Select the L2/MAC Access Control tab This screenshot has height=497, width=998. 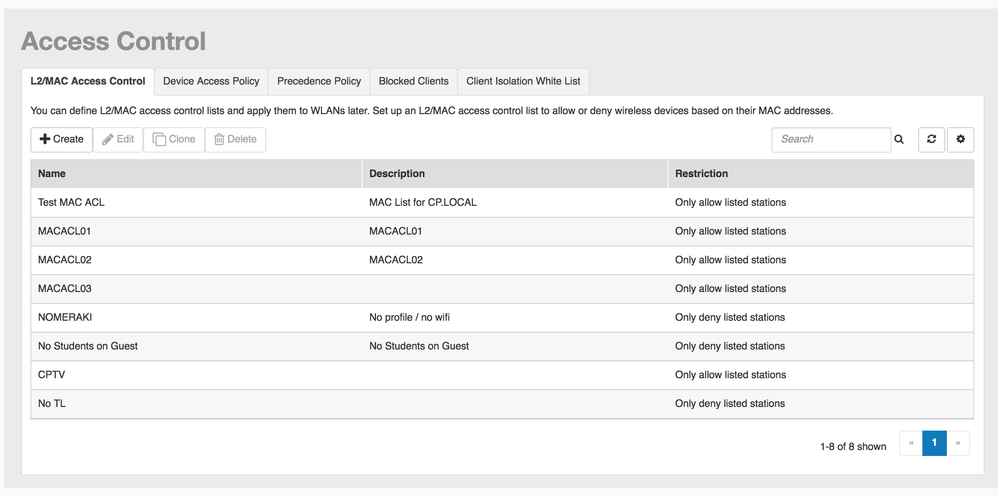(x=88, y=81)
